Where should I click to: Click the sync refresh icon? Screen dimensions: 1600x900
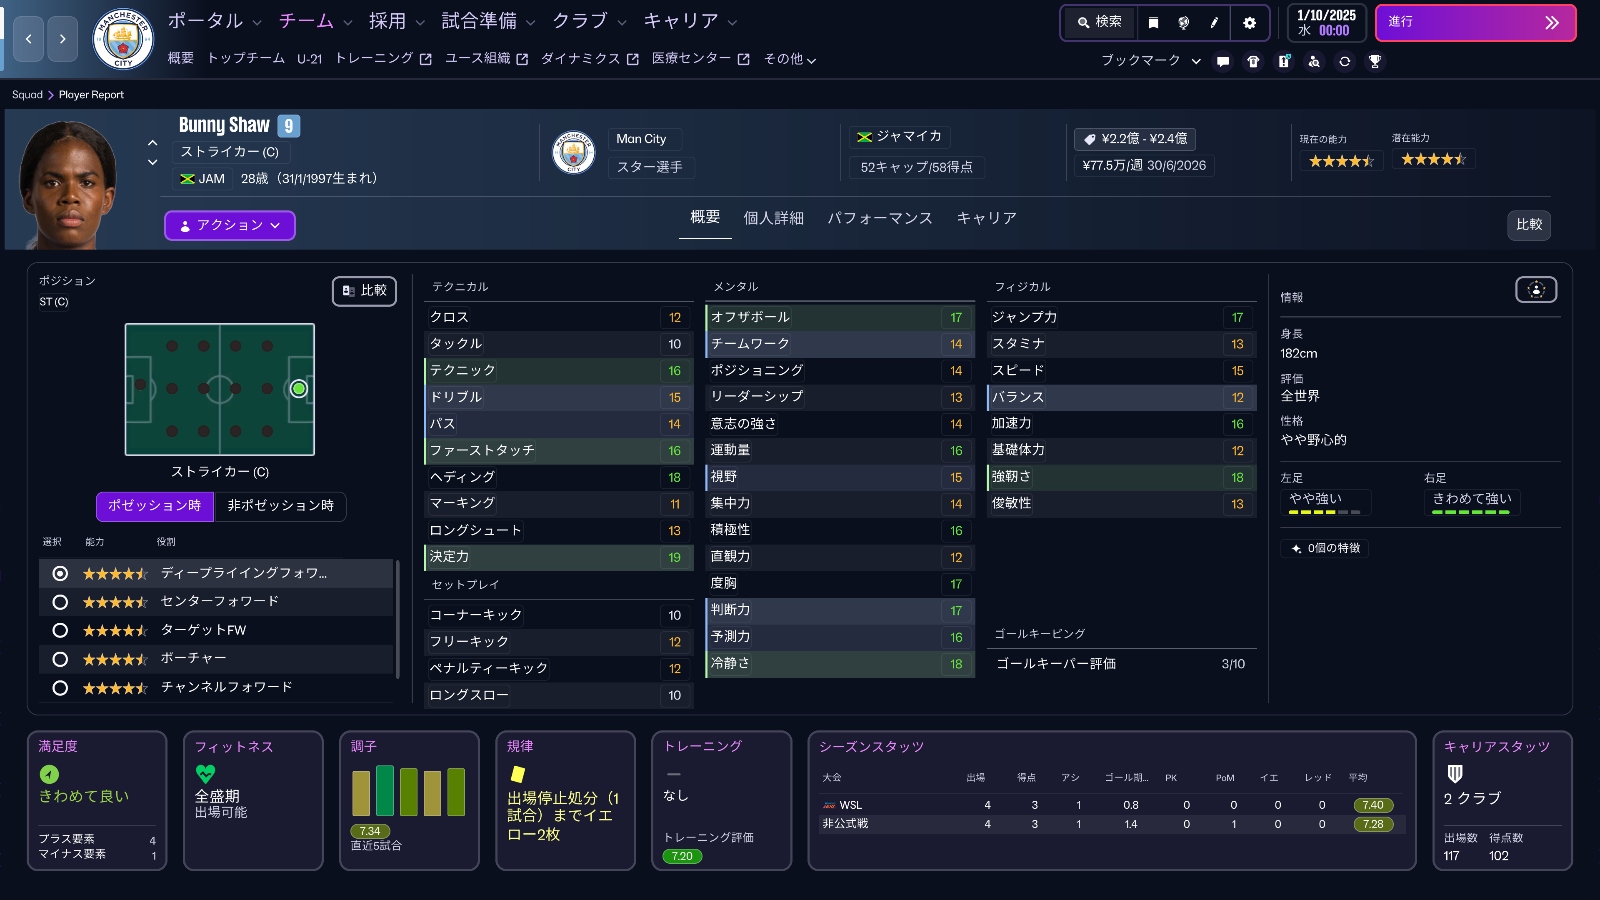pos(1346,61)
